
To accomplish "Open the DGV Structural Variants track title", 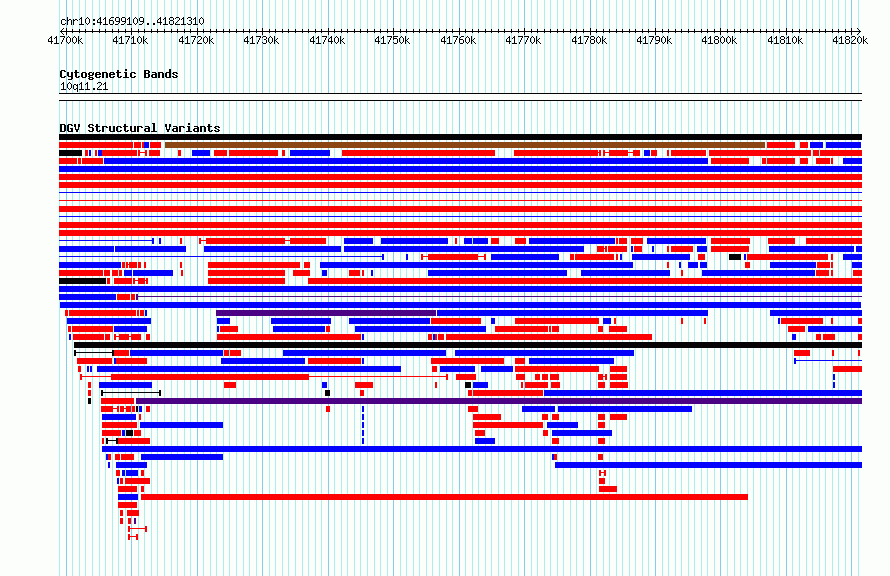I will click(140, 128).
